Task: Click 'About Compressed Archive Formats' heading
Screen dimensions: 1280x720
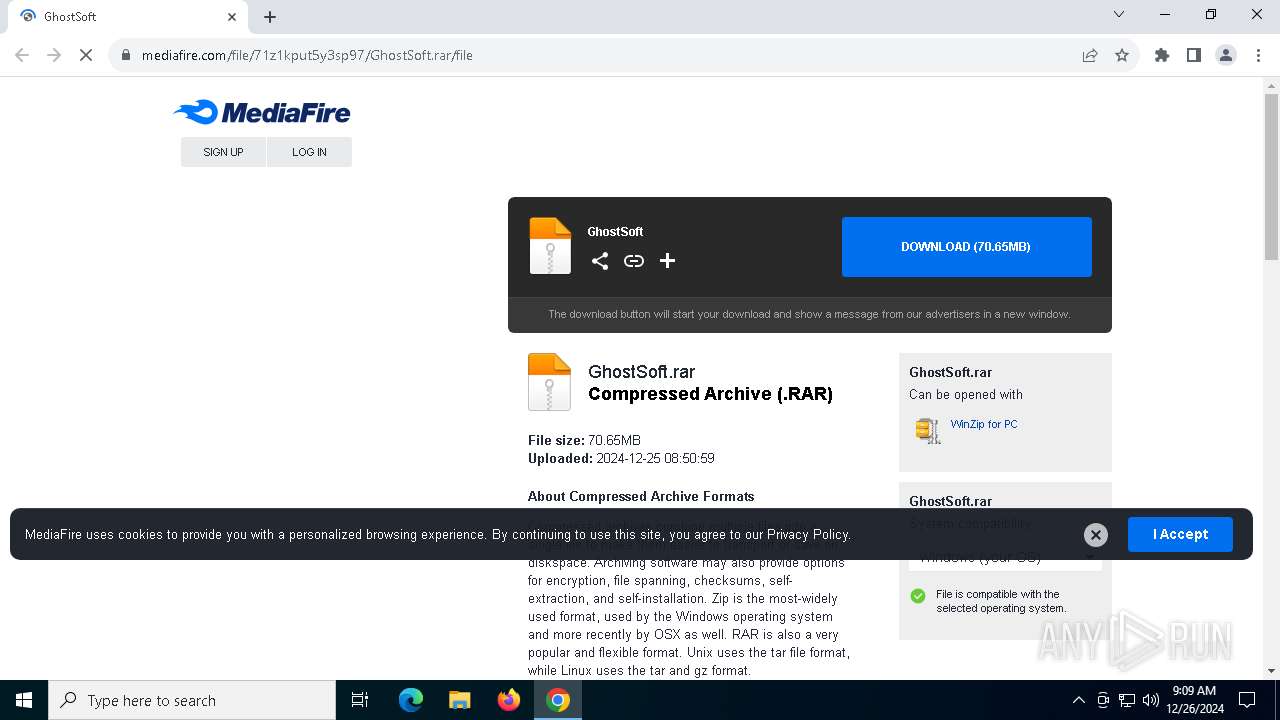Action: pyautogui.click(x=641, y=497)
